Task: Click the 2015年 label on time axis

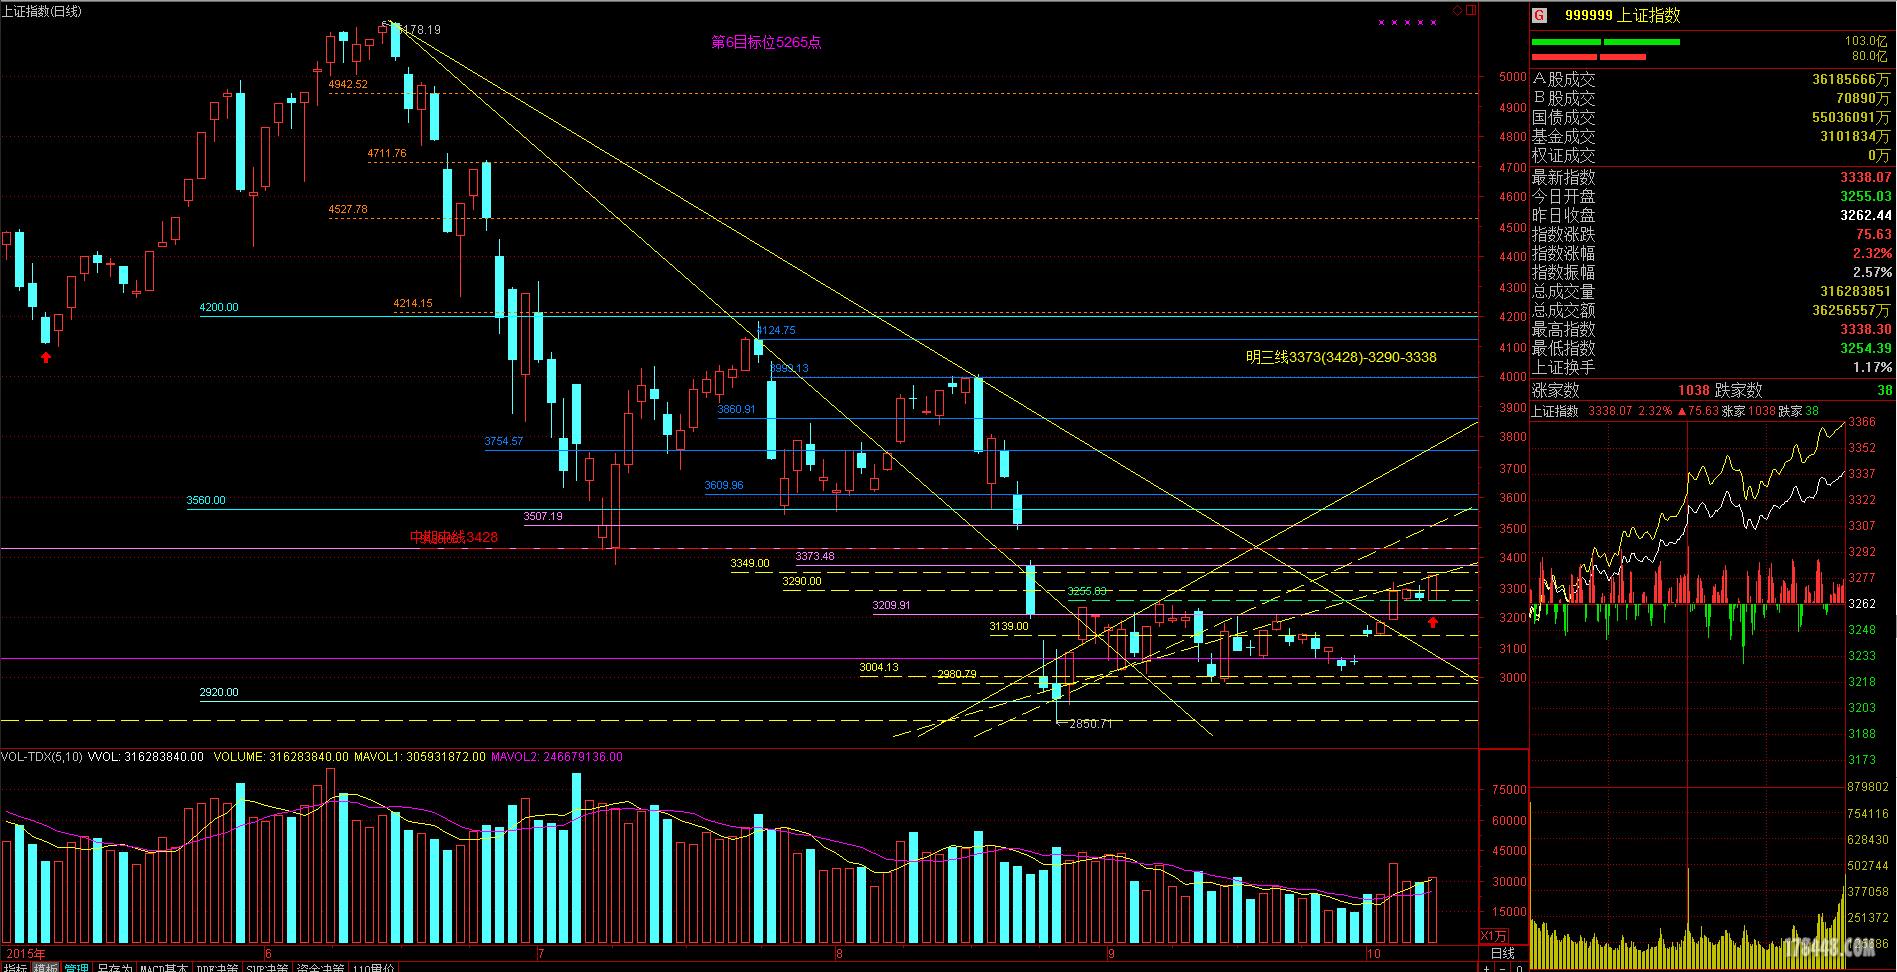Action: tap(25, 953)
